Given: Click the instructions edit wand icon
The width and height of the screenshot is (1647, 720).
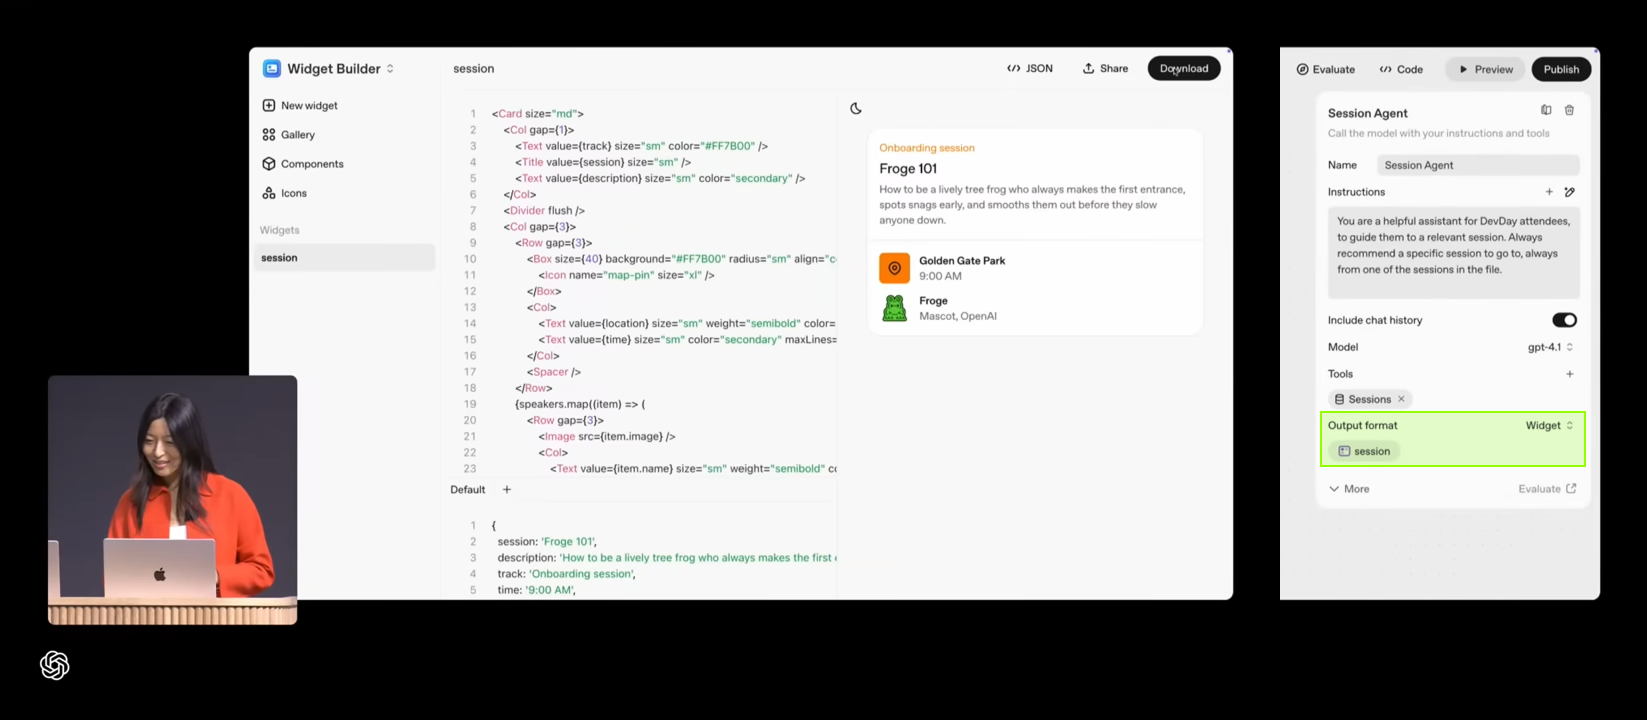Looking at the screenshot, I should (x=1569, y=192).
